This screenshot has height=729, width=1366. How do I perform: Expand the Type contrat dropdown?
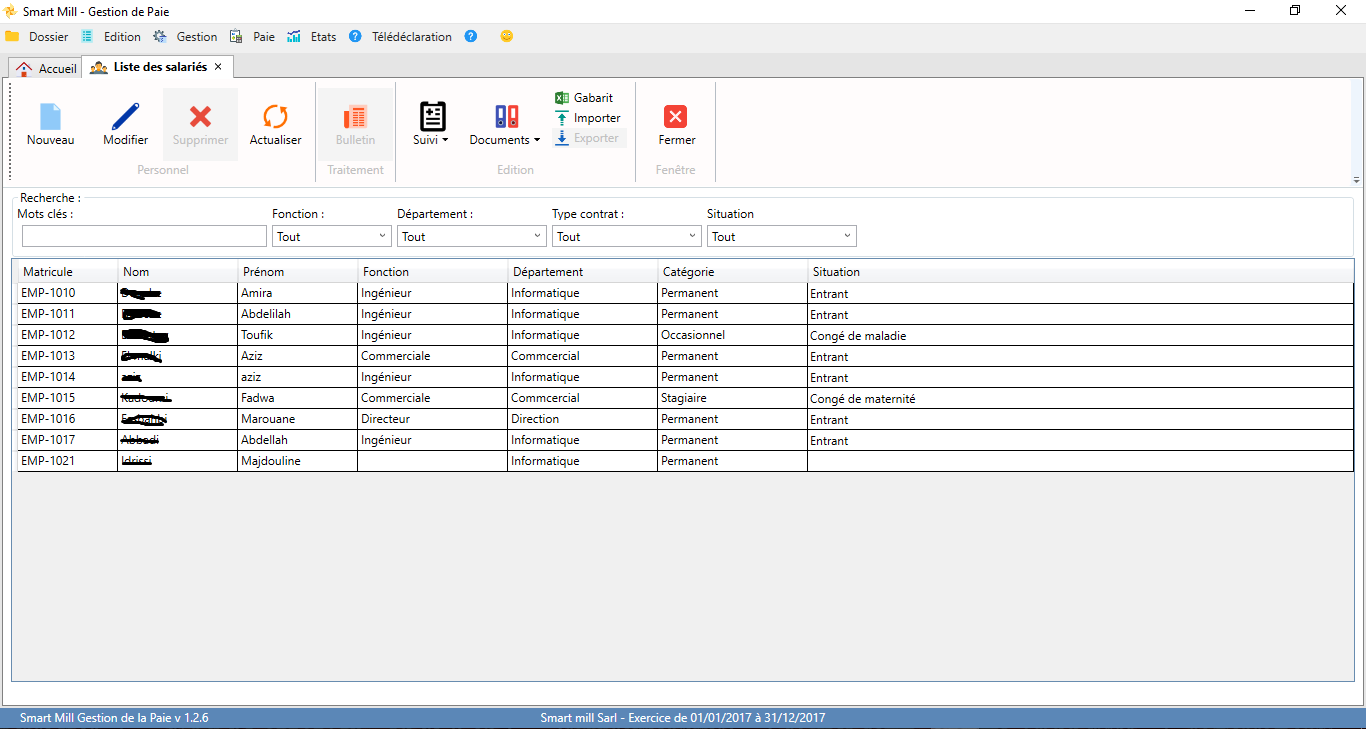pos(692,236)
